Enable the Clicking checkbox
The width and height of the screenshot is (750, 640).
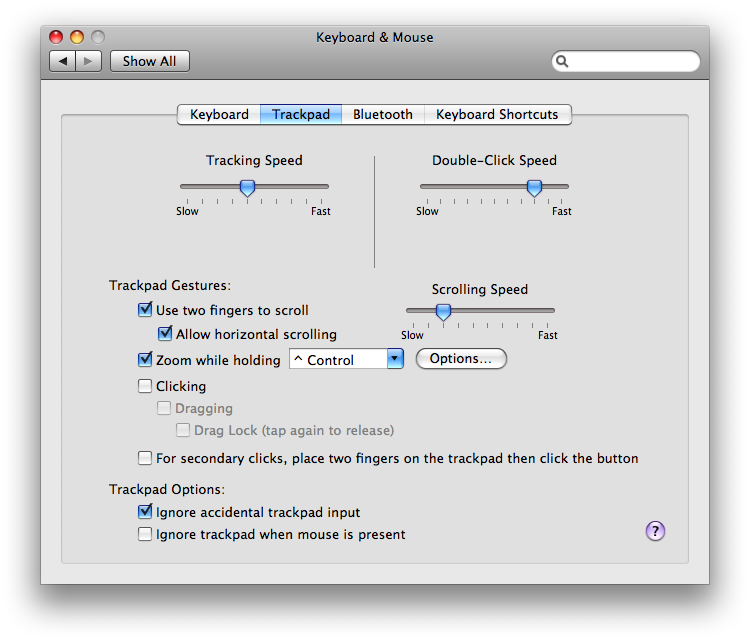(x=145, y=386)
